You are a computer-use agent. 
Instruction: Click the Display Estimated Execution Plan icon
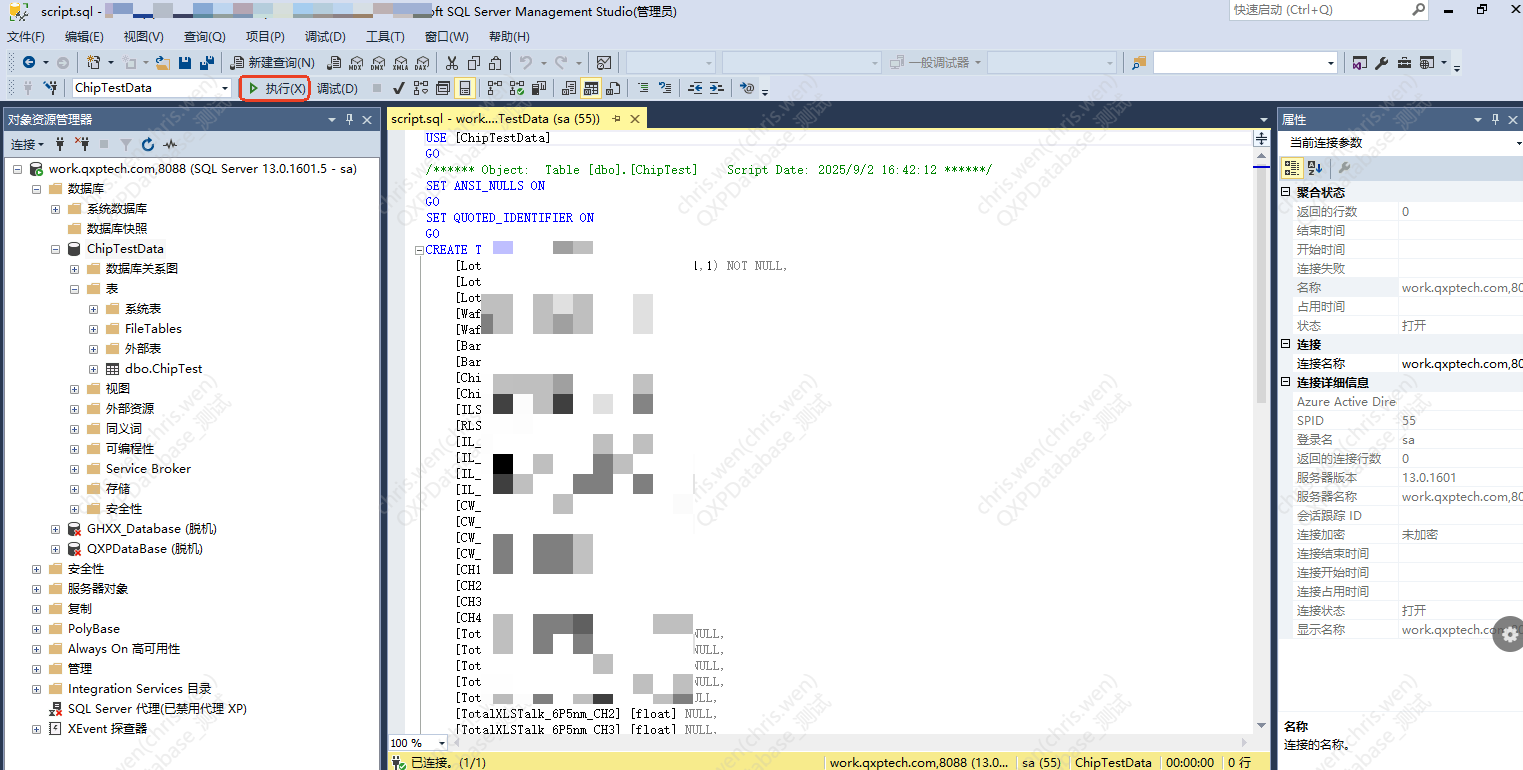(x=421, y=88)
